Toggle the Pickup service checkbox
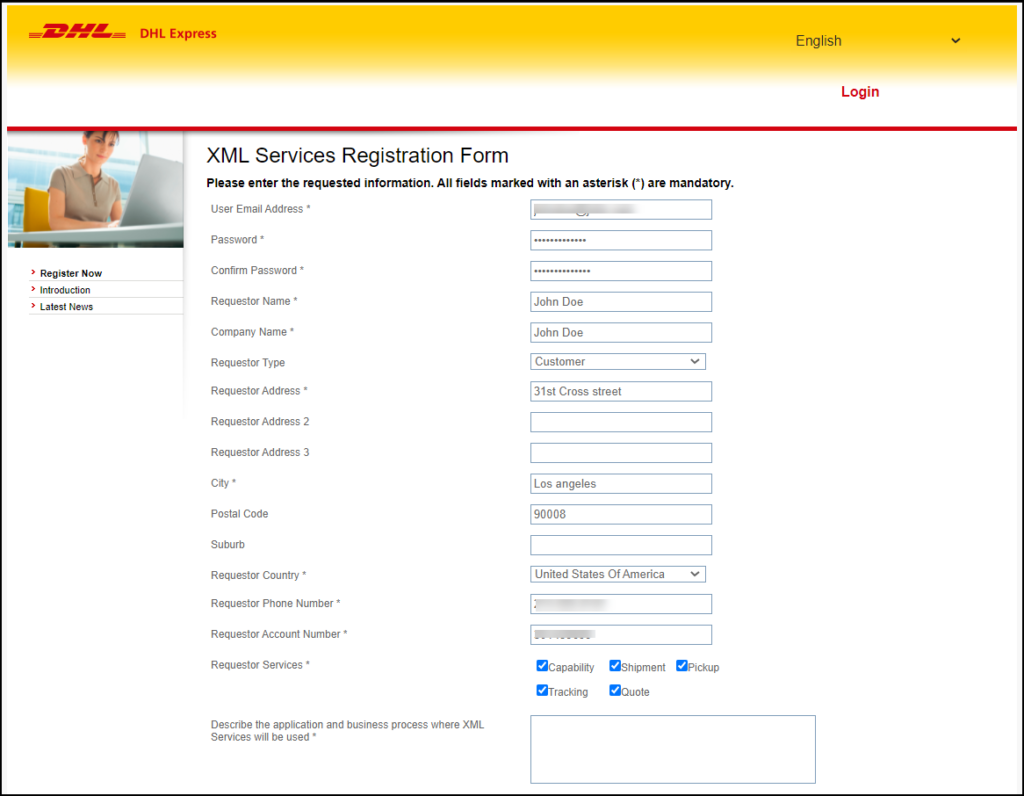 pos(681,665)
